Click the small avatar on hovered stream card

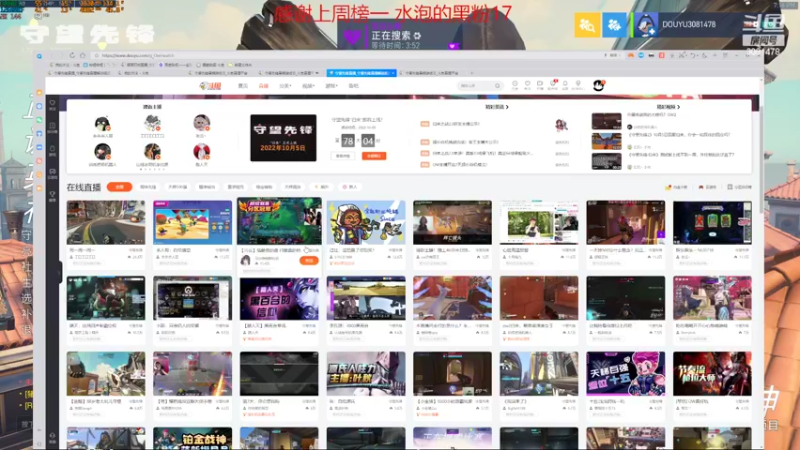[245, 260]
